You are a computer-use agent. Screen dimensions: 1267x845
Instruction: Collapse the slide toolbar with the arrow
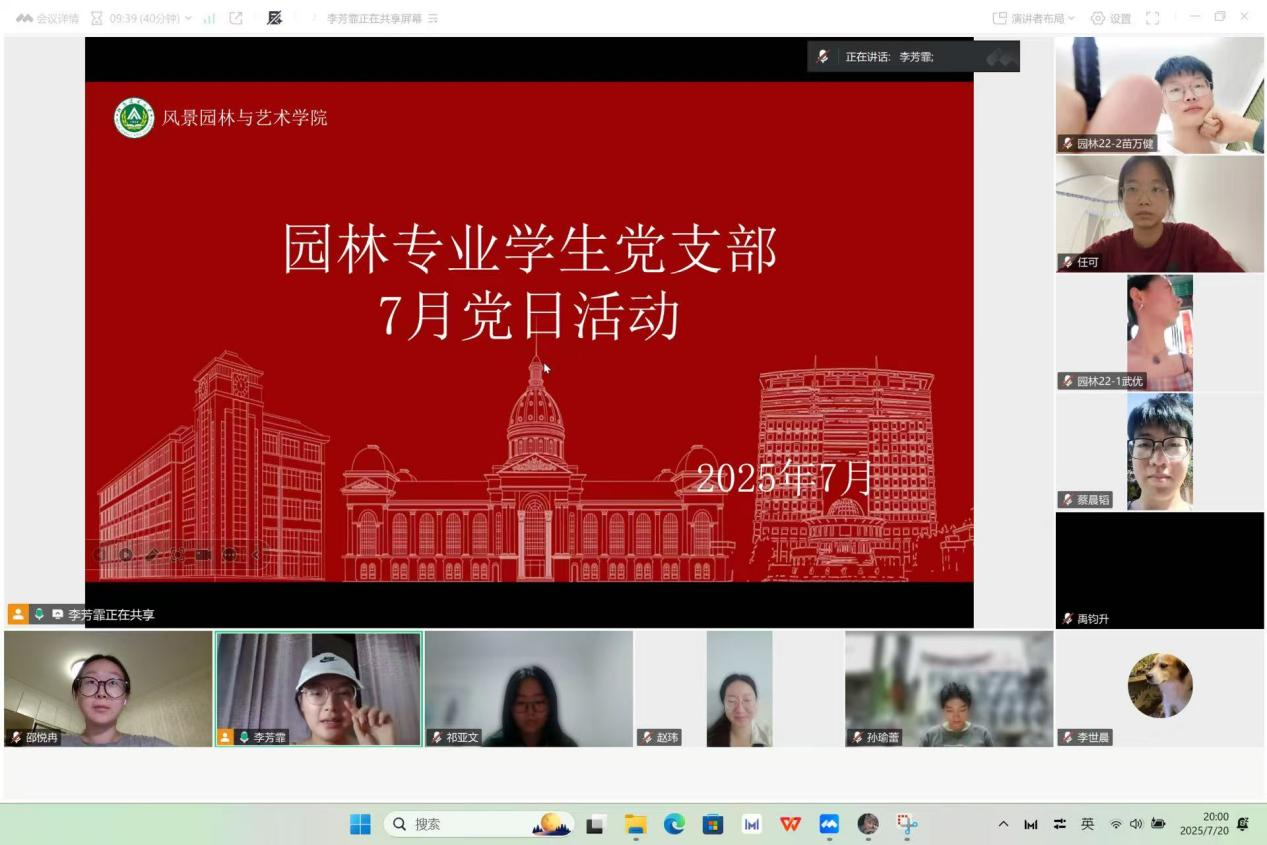point(255,554)
